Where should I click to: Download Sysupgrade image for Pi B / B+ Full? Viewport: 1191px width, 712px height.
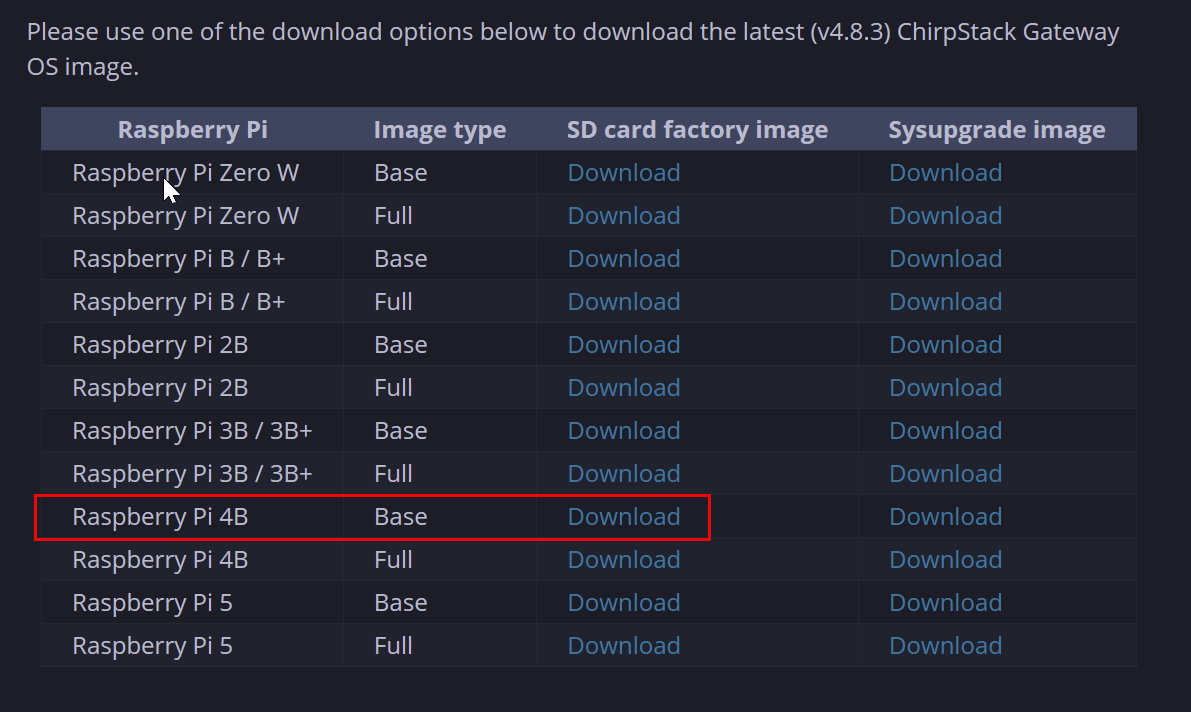point(945,302)
